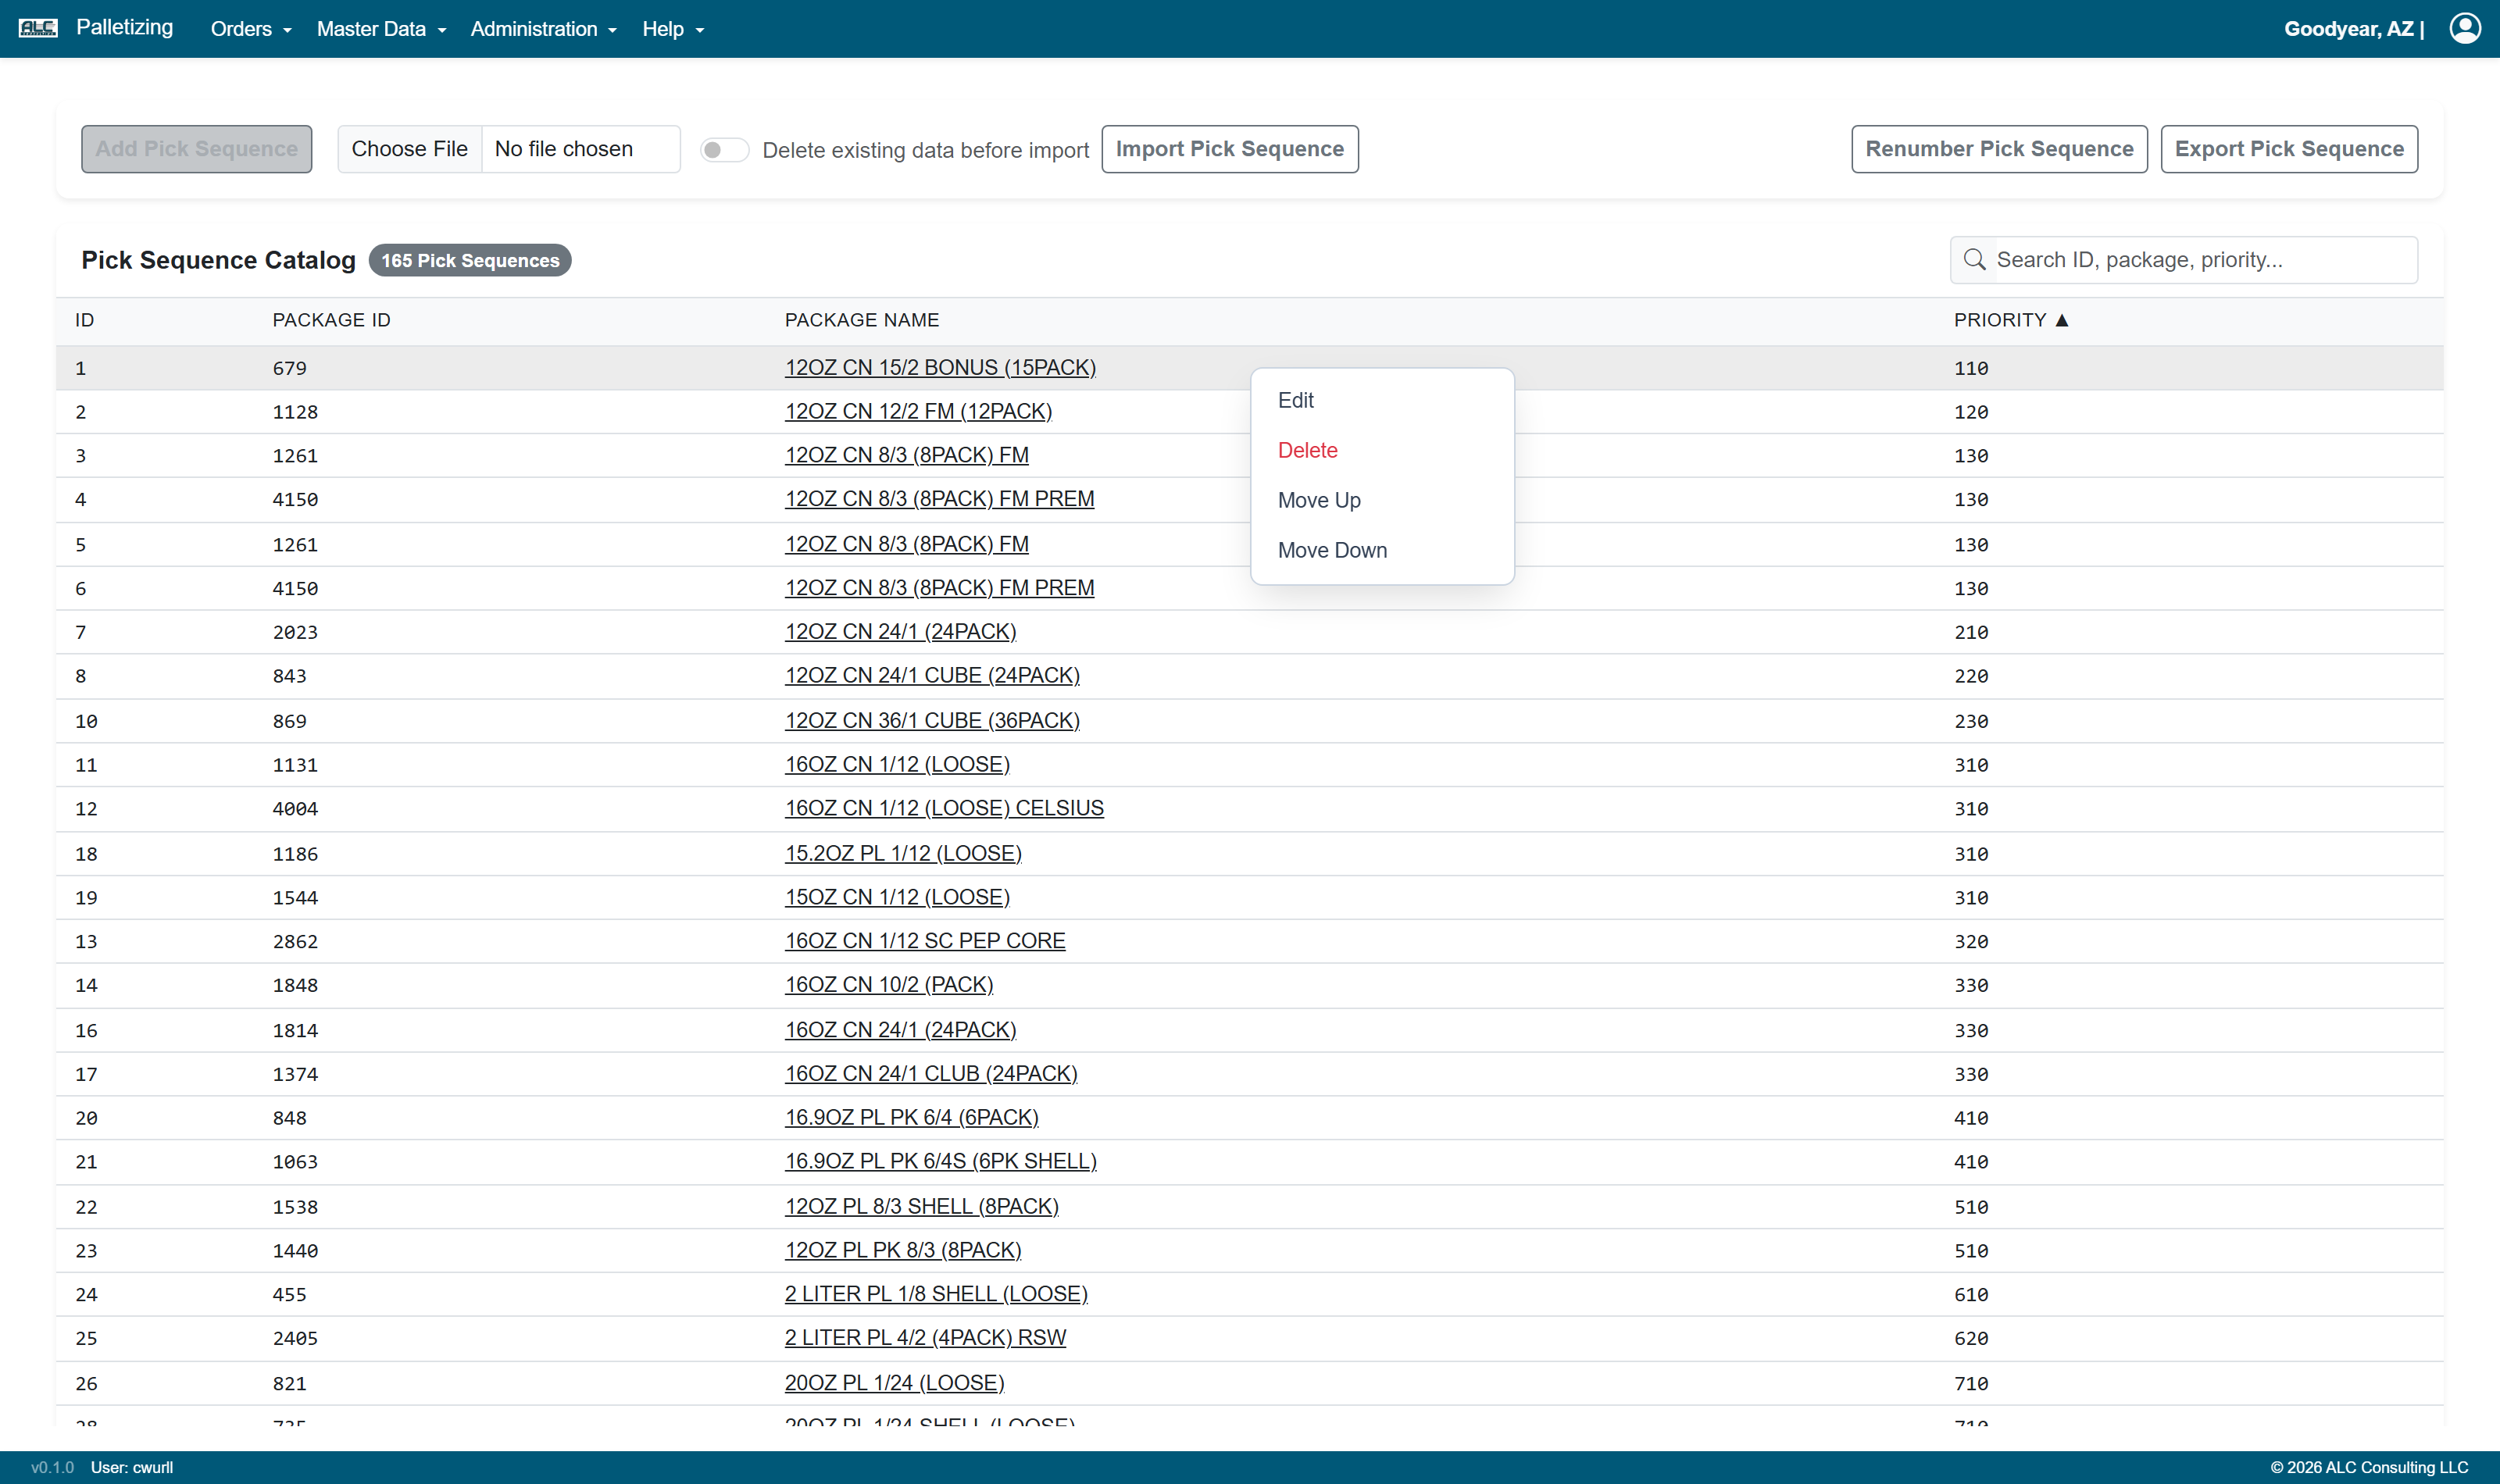The image size is (2500, 1484).
Task: Open 15.2OZ PL 1/12 (LOOSE) link
Action: (903, 853)
